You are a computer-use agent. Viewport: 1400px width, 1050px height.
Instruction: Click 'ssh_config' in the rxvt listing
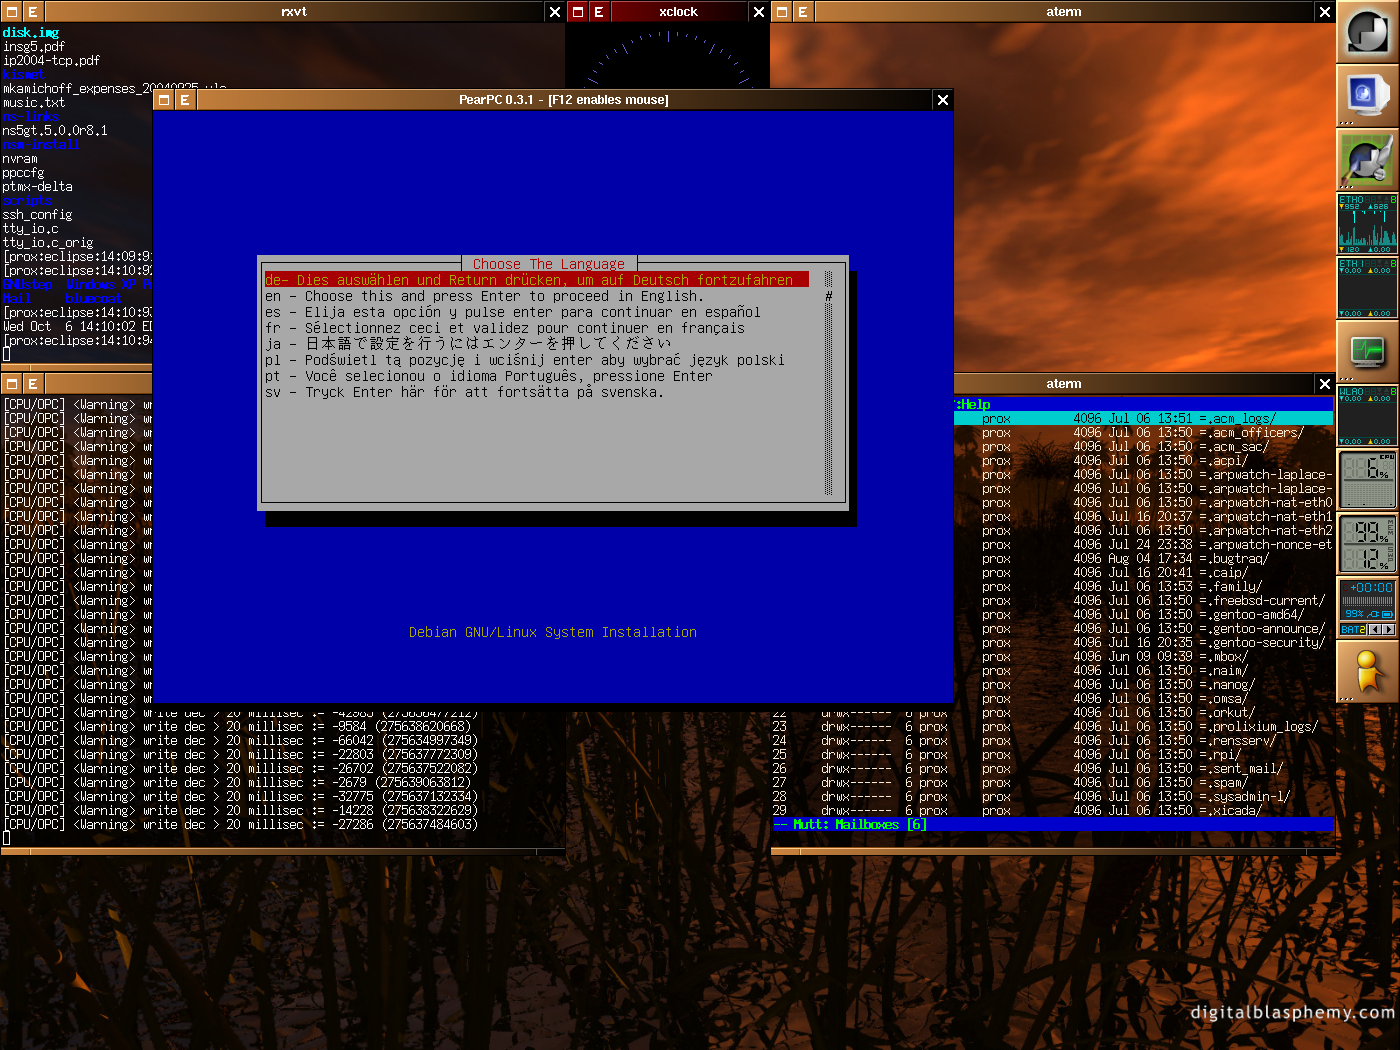tap(37, 215)
